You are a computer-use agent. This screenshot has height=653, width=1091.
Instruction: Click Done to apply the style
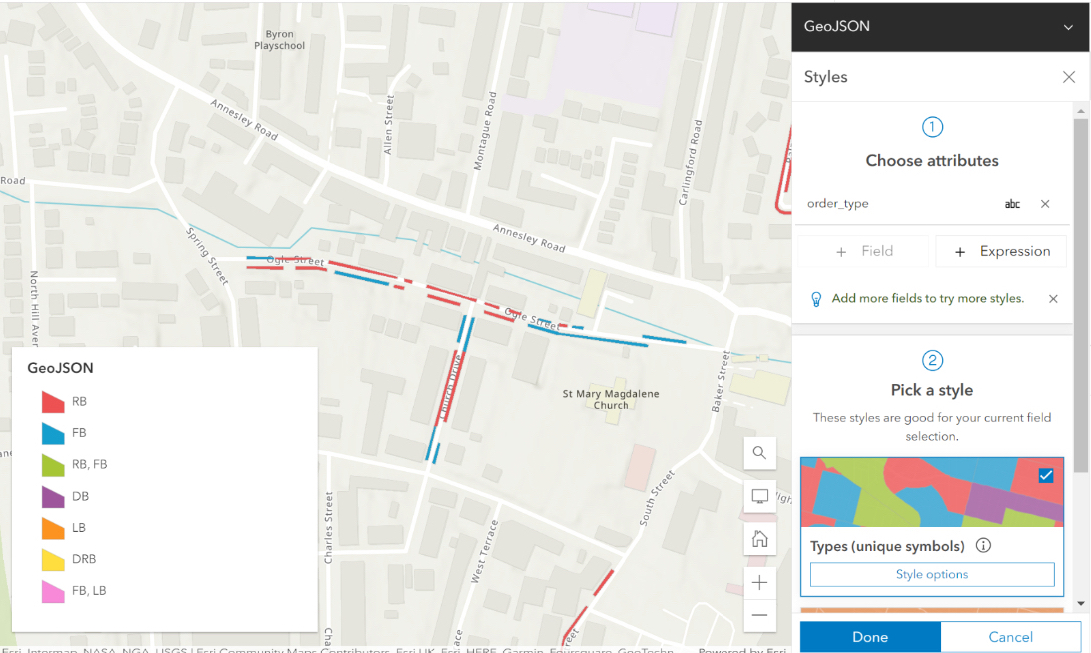click(869, 636)
